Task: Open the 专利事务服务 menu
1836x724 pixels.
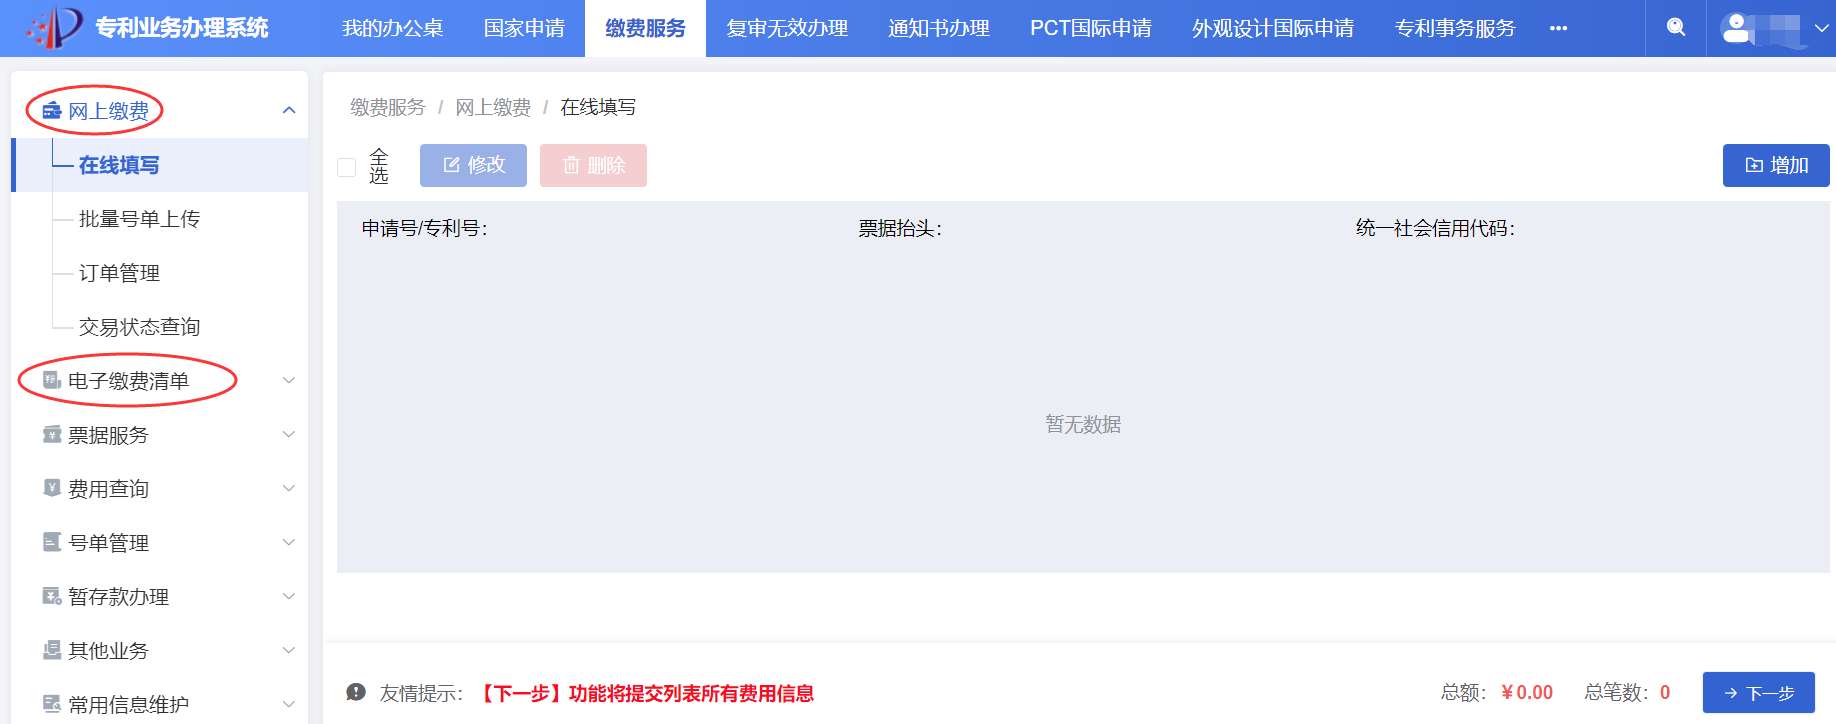Action: click(x=1455, y=28)
